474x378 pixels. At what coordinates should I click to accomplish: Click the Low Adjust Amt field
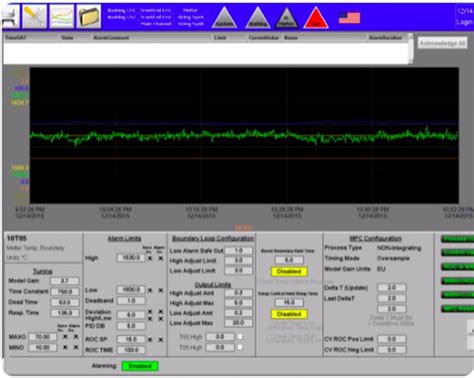pyautogui.click(x=238, y=313)
